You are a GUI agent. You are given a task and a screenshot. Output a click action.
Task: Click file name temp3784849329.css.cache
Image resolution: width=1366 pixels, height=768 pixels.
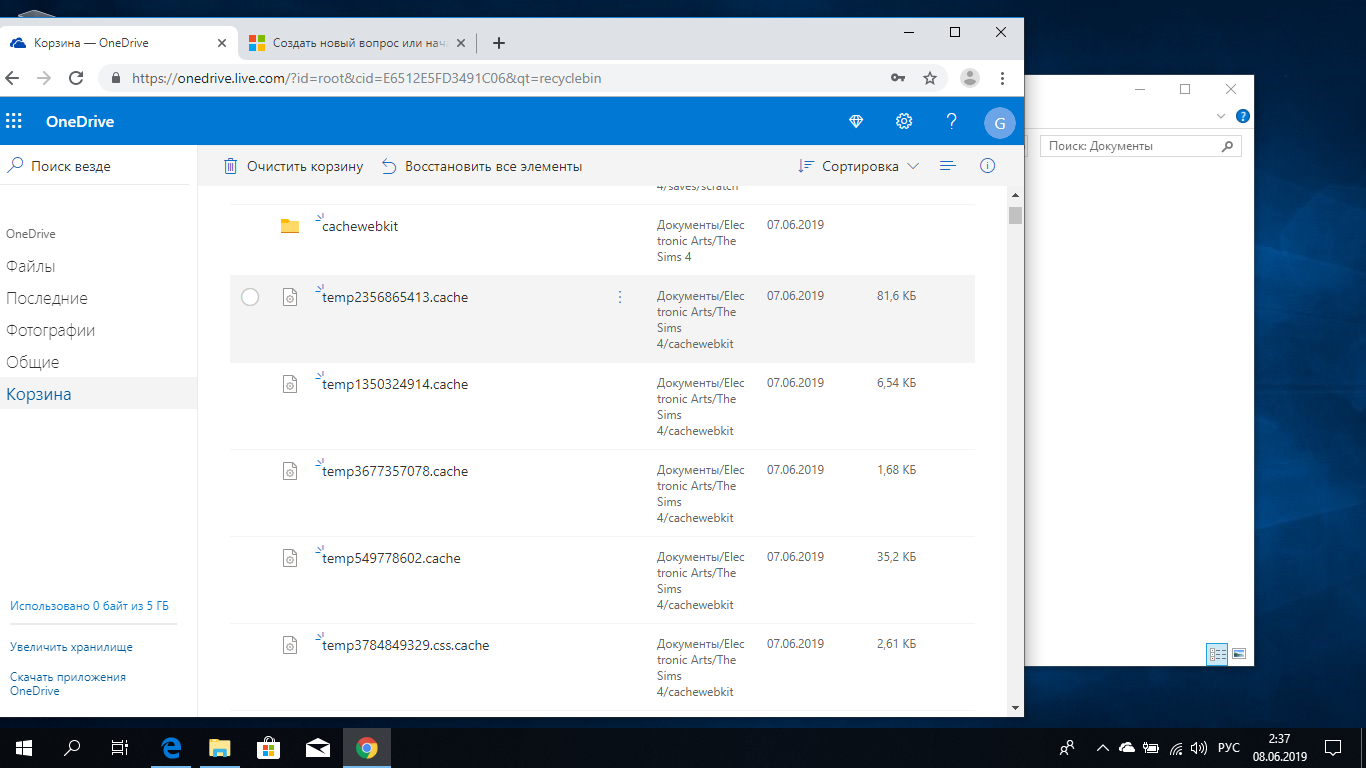tap(406, 645)
